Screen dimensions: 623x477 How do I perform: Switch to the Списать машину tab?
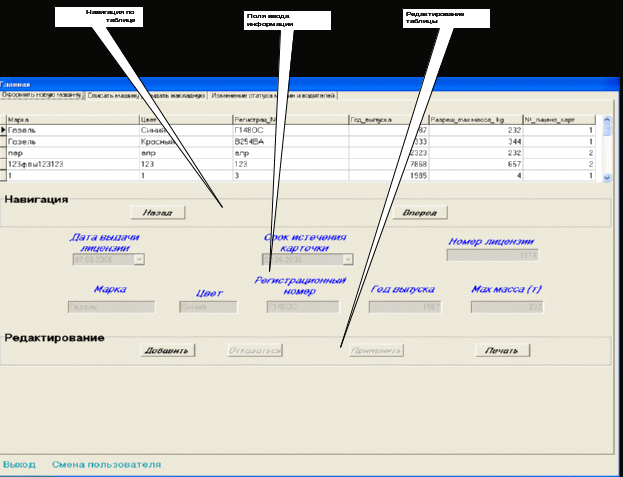point(113,96)
